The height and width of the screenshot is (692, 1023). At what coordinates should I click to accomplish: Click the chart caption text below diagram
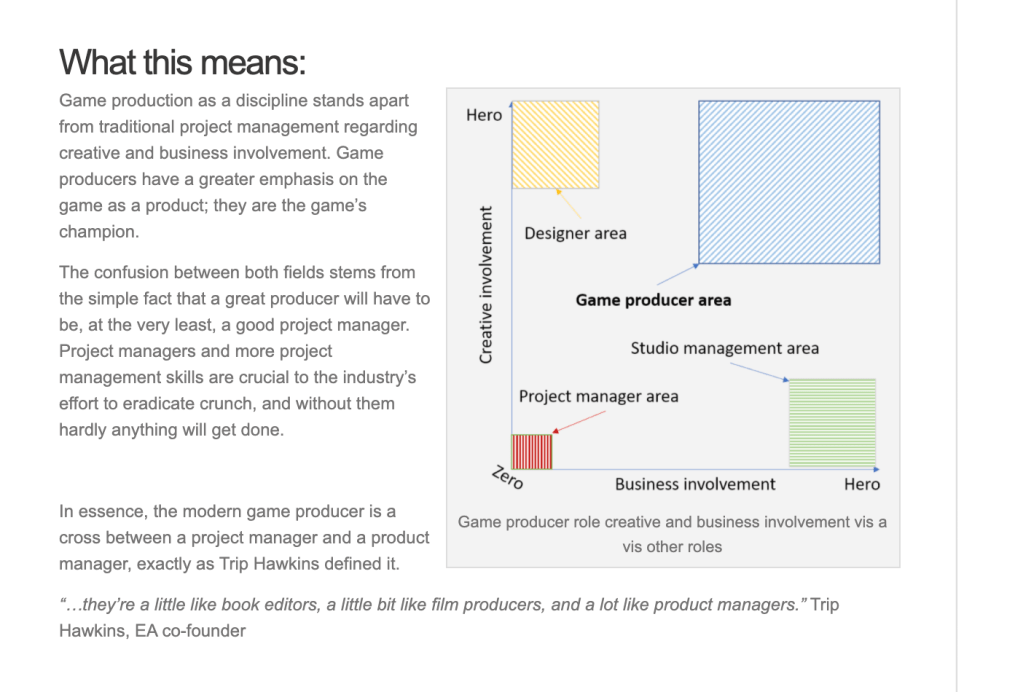672,534
